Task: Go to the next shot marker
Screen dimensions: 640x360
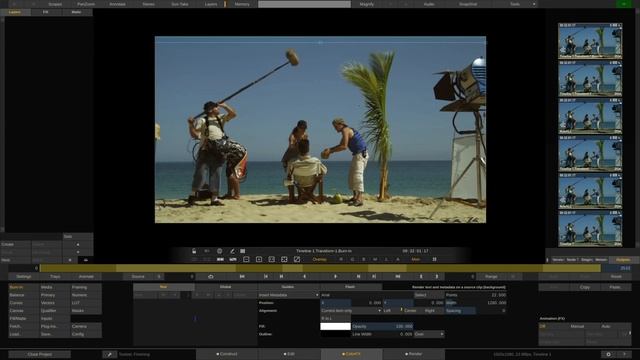Action: coord(374,276)
